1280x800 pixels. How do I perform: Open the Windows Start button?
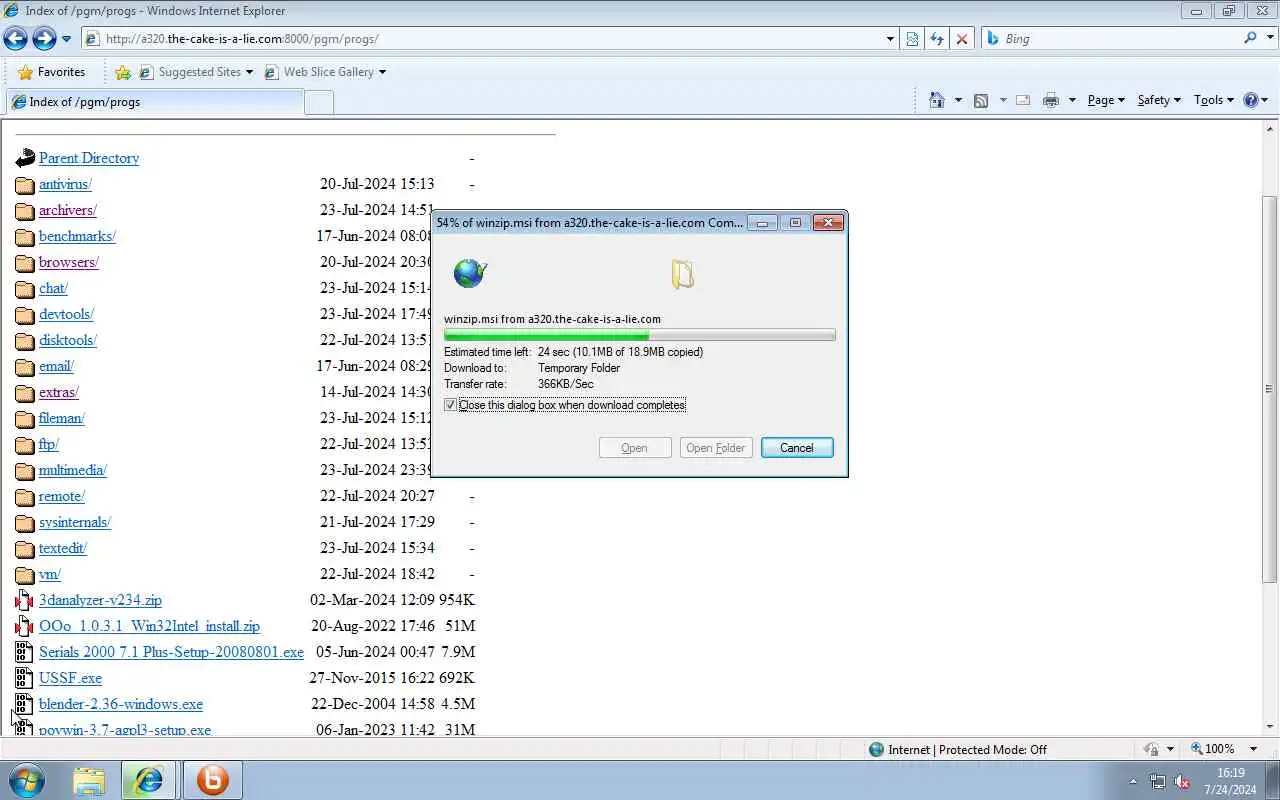25,780
